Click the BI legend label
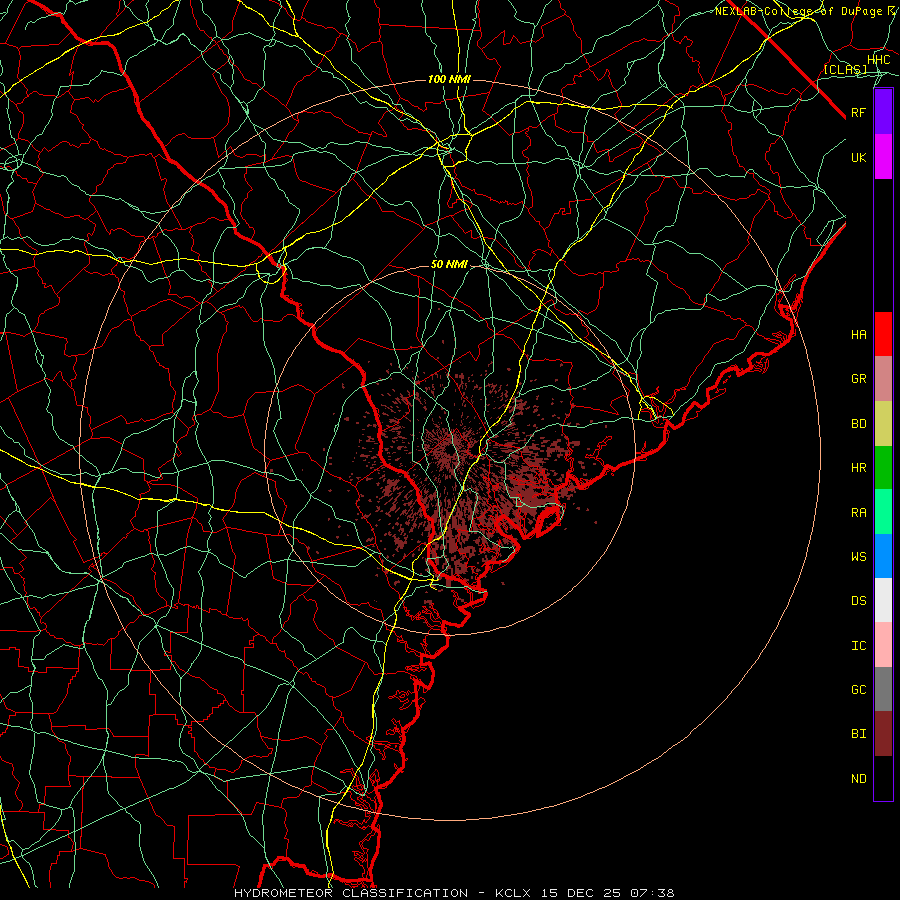The height and width of the screenshot is (900, 900). pyautogui.click(x=859, y=734)
